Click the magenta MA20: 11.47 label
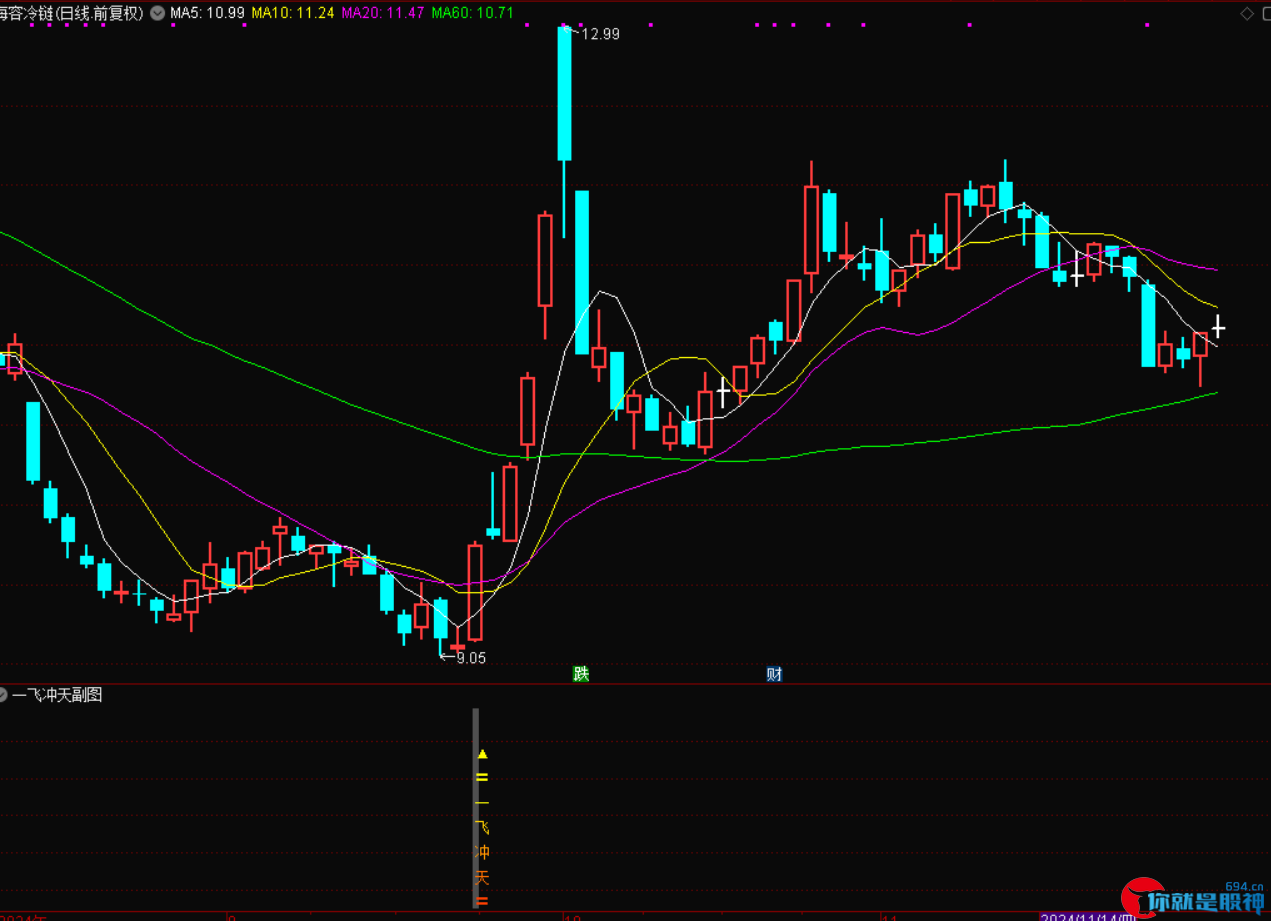The width and height of the screenshot is (1271, 921). tap(383, 14)
